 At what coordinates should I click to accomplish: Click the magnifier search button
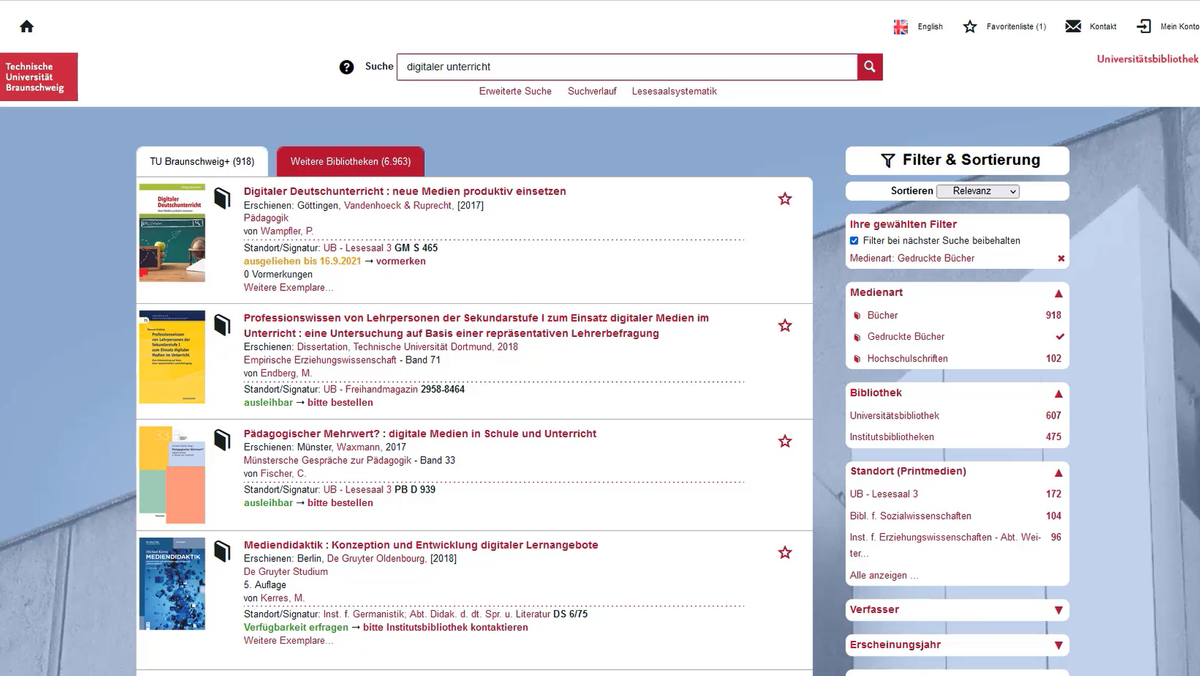pos(870,67)
